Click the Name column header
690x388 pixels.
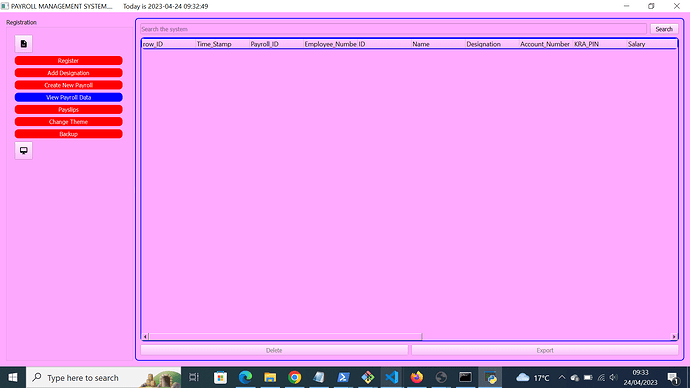[x=438, y=44]
